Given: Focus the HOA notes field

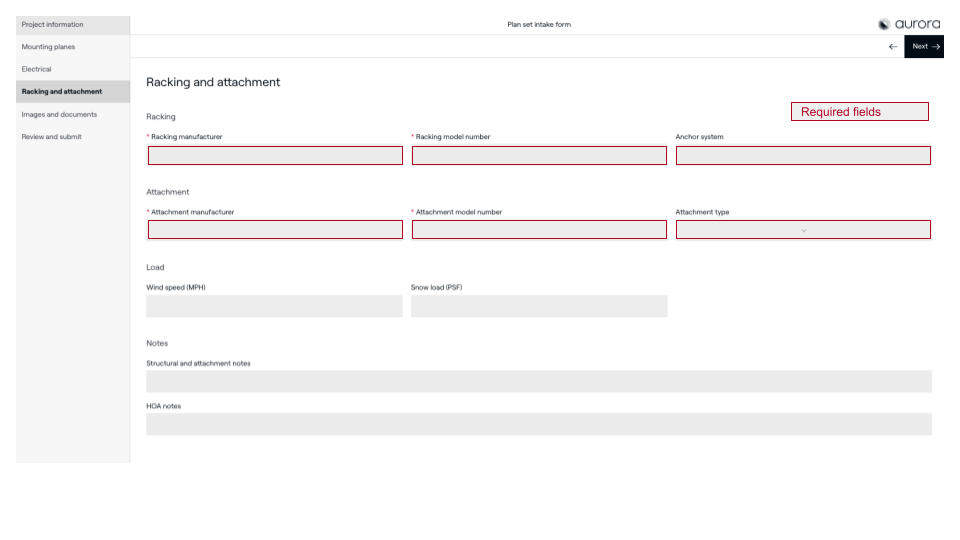Looking at the screenshot, I should pyautogui.click(x=539, y=424).
